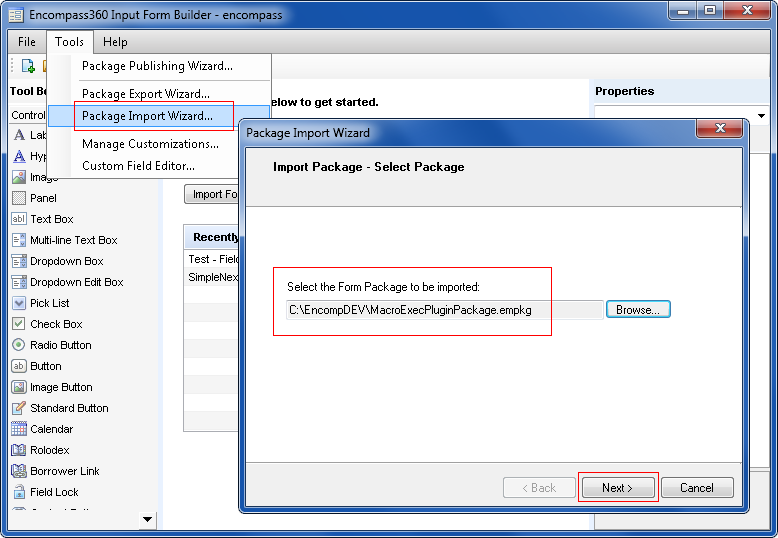Choose the Calendar control icon
This screenshot has height=538, width=778.
point(19,429)
